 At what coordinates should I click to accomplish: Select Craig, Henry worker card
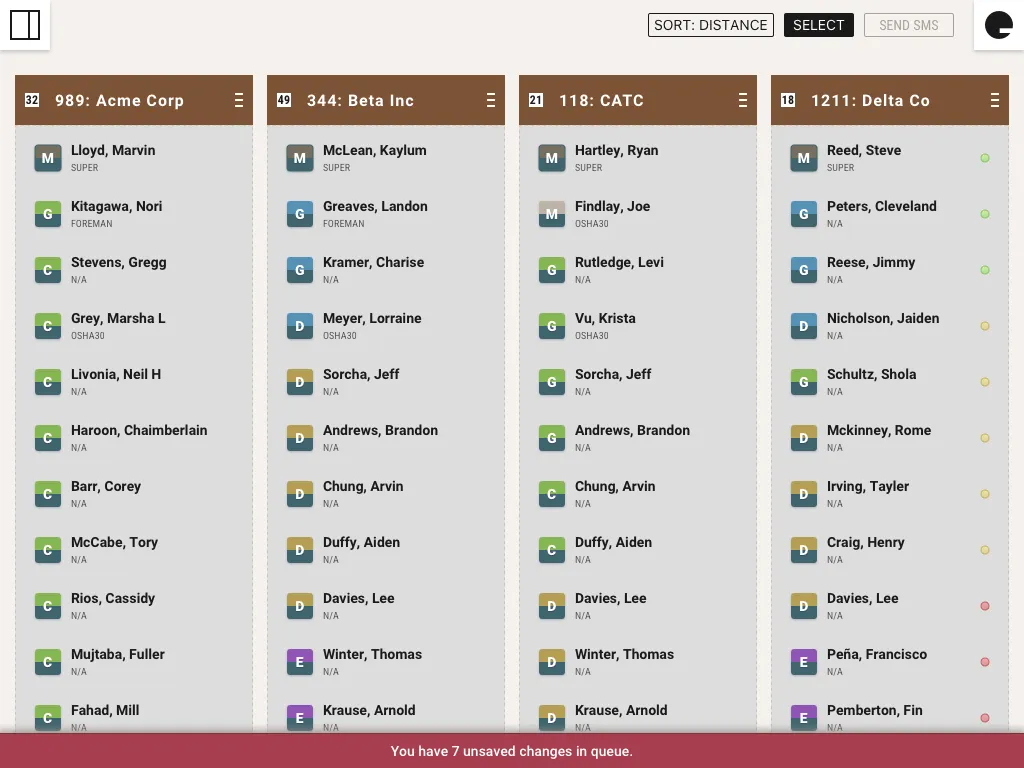tap(890, 550)
